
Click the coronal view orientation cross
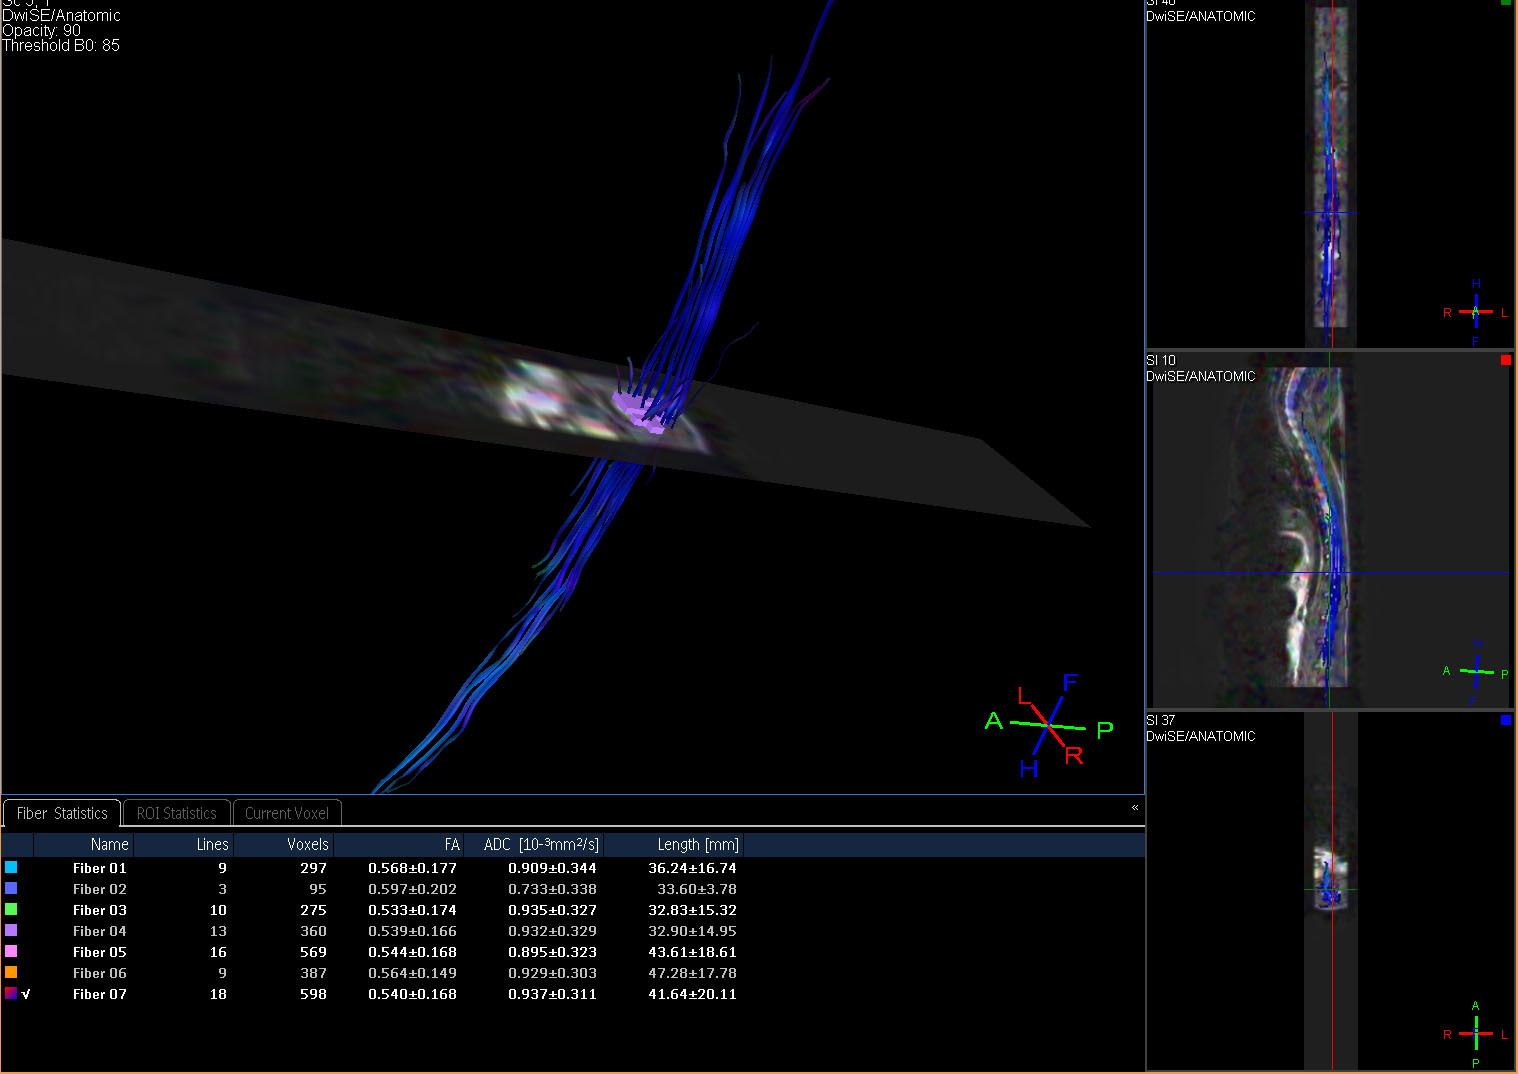point(1475,312)
